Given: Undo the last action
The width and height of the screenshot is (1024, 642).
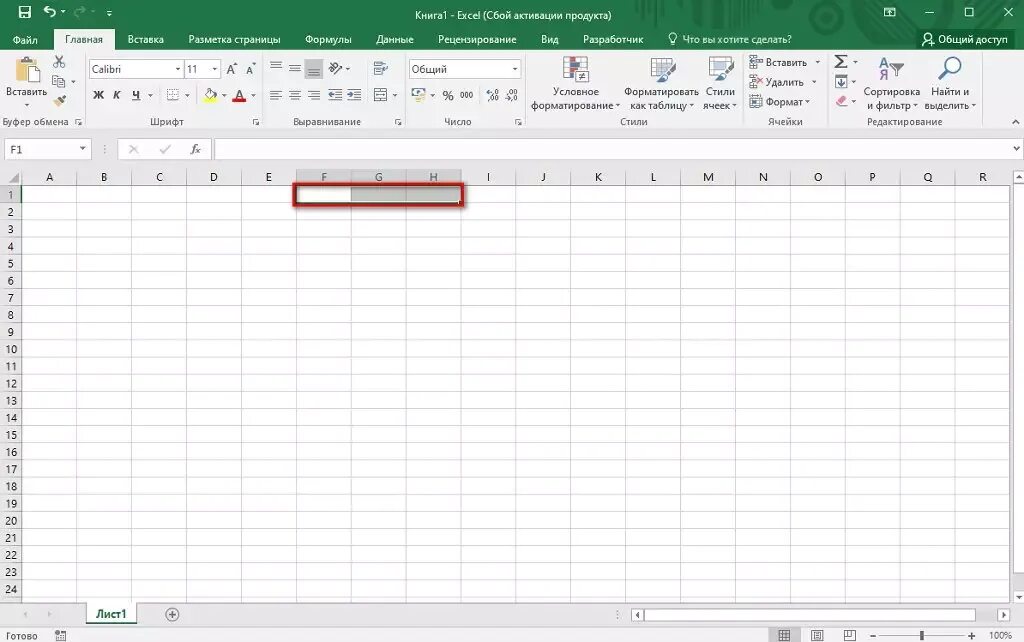Looking at the screenshot, I should 49,12.
